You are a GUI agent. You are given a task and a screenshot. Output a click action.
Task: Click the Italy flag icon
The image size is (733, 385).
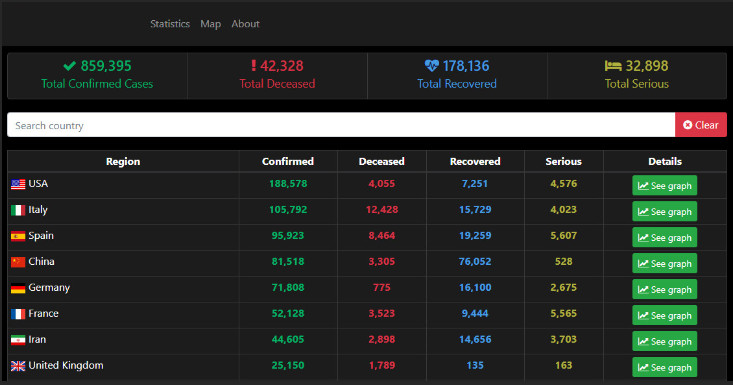click(x=18, y=210)
